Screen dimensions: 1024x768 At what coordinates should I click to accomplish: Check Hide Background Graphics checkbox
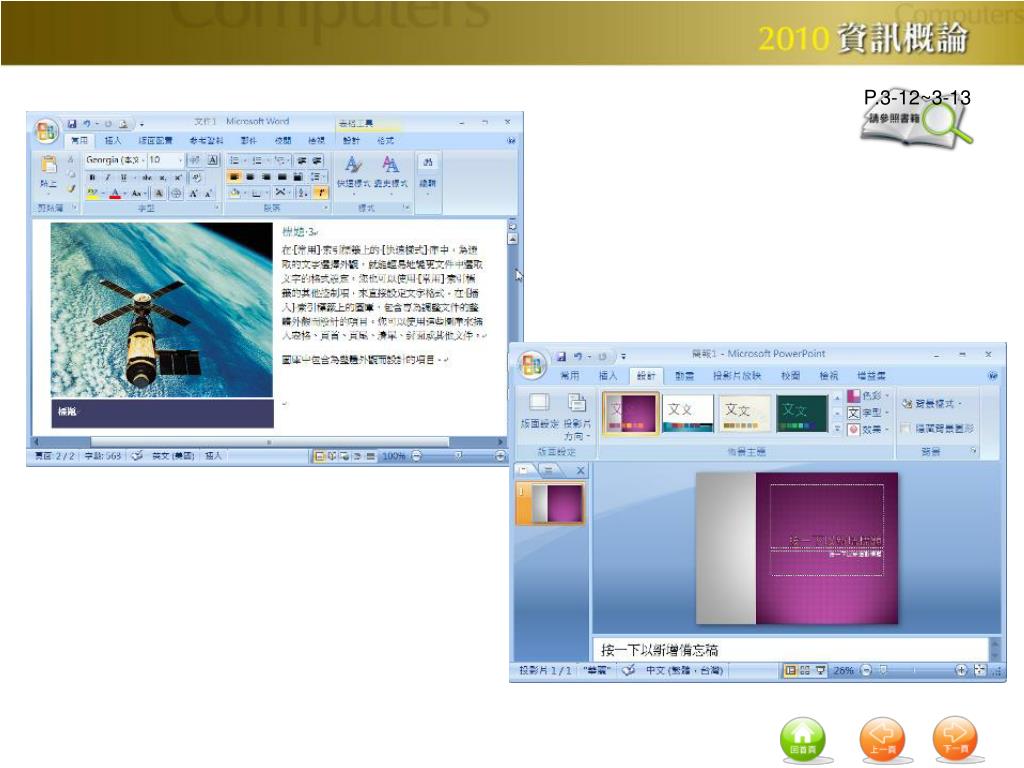coord(905,428)
